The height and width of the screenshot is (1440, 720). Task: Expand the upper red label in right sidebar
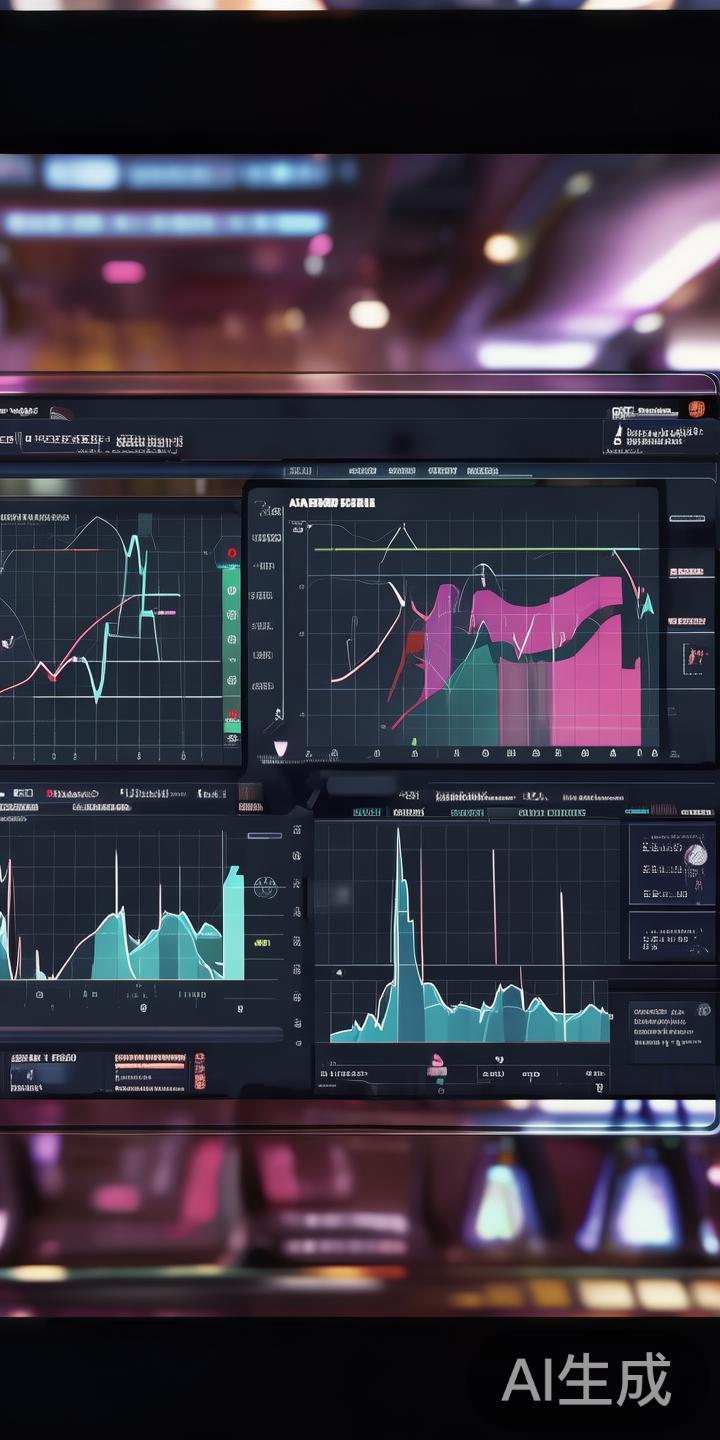coord(686,572)
